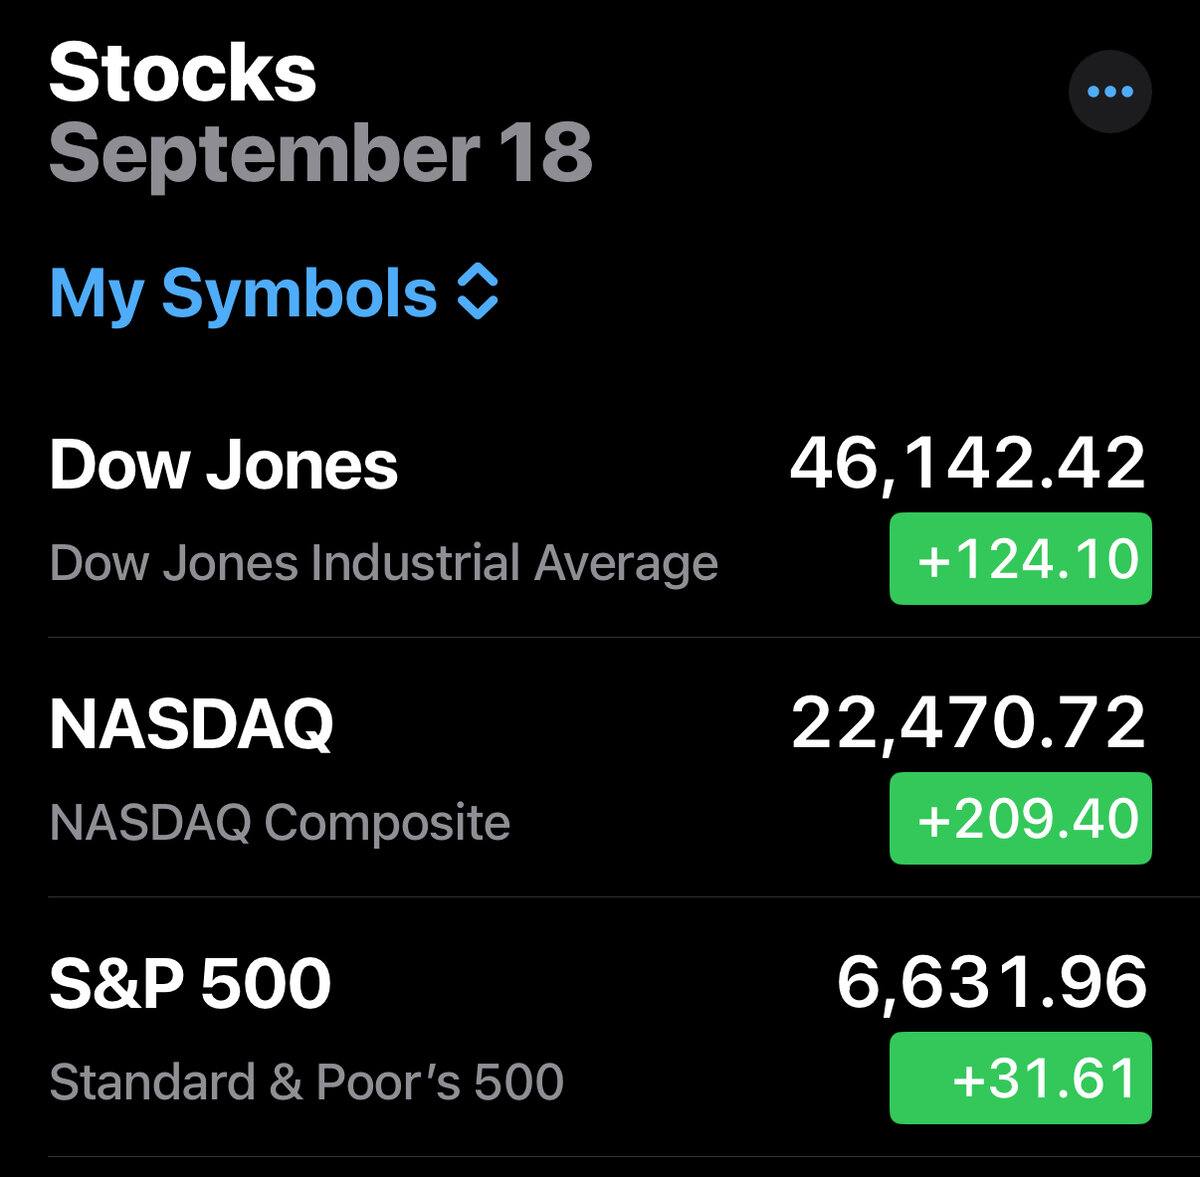Open the NASDAQ ticker name
The image size is (1200, 1177).
[x=191, y=724]
